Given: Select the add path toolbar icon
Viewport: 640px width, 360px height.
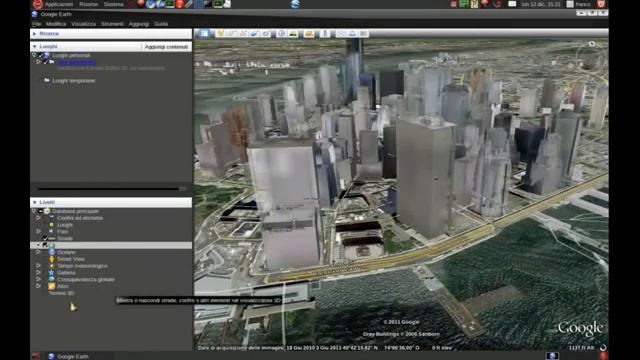Looking at the screenshot, I should 243,33.
